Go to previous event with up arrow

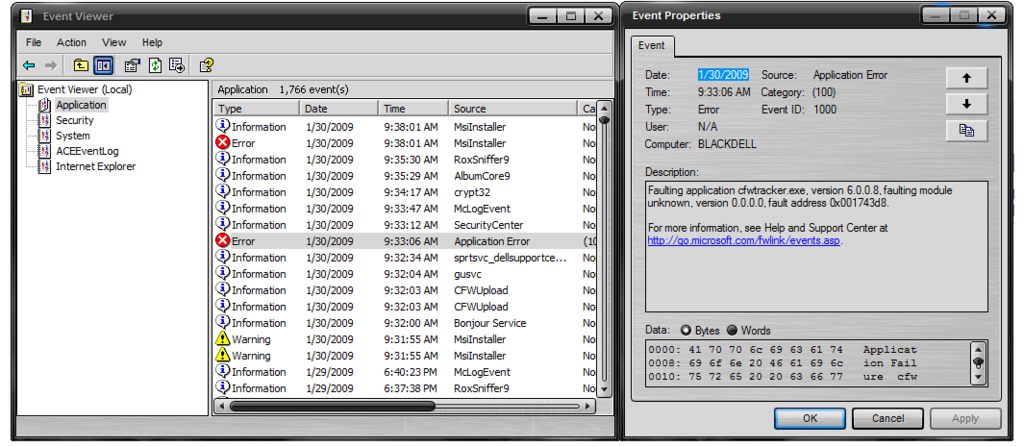point(966,78)
